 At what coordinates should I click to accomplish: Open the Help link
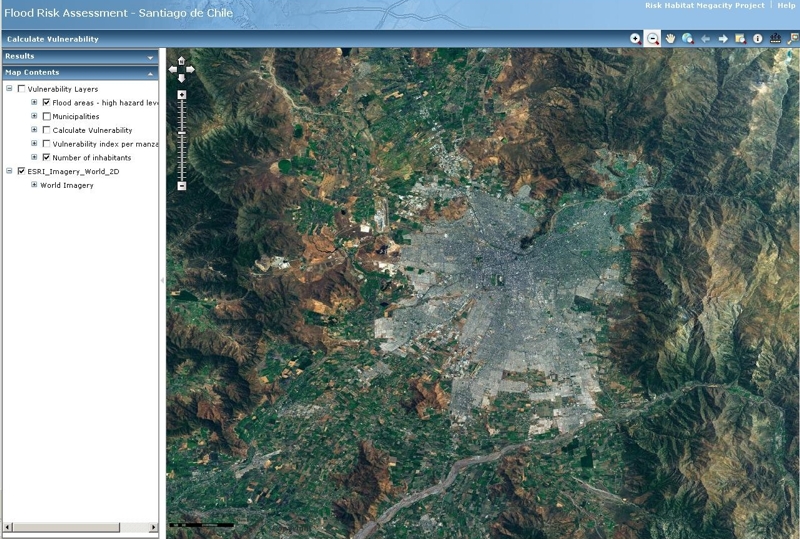(x=786, y=6)
